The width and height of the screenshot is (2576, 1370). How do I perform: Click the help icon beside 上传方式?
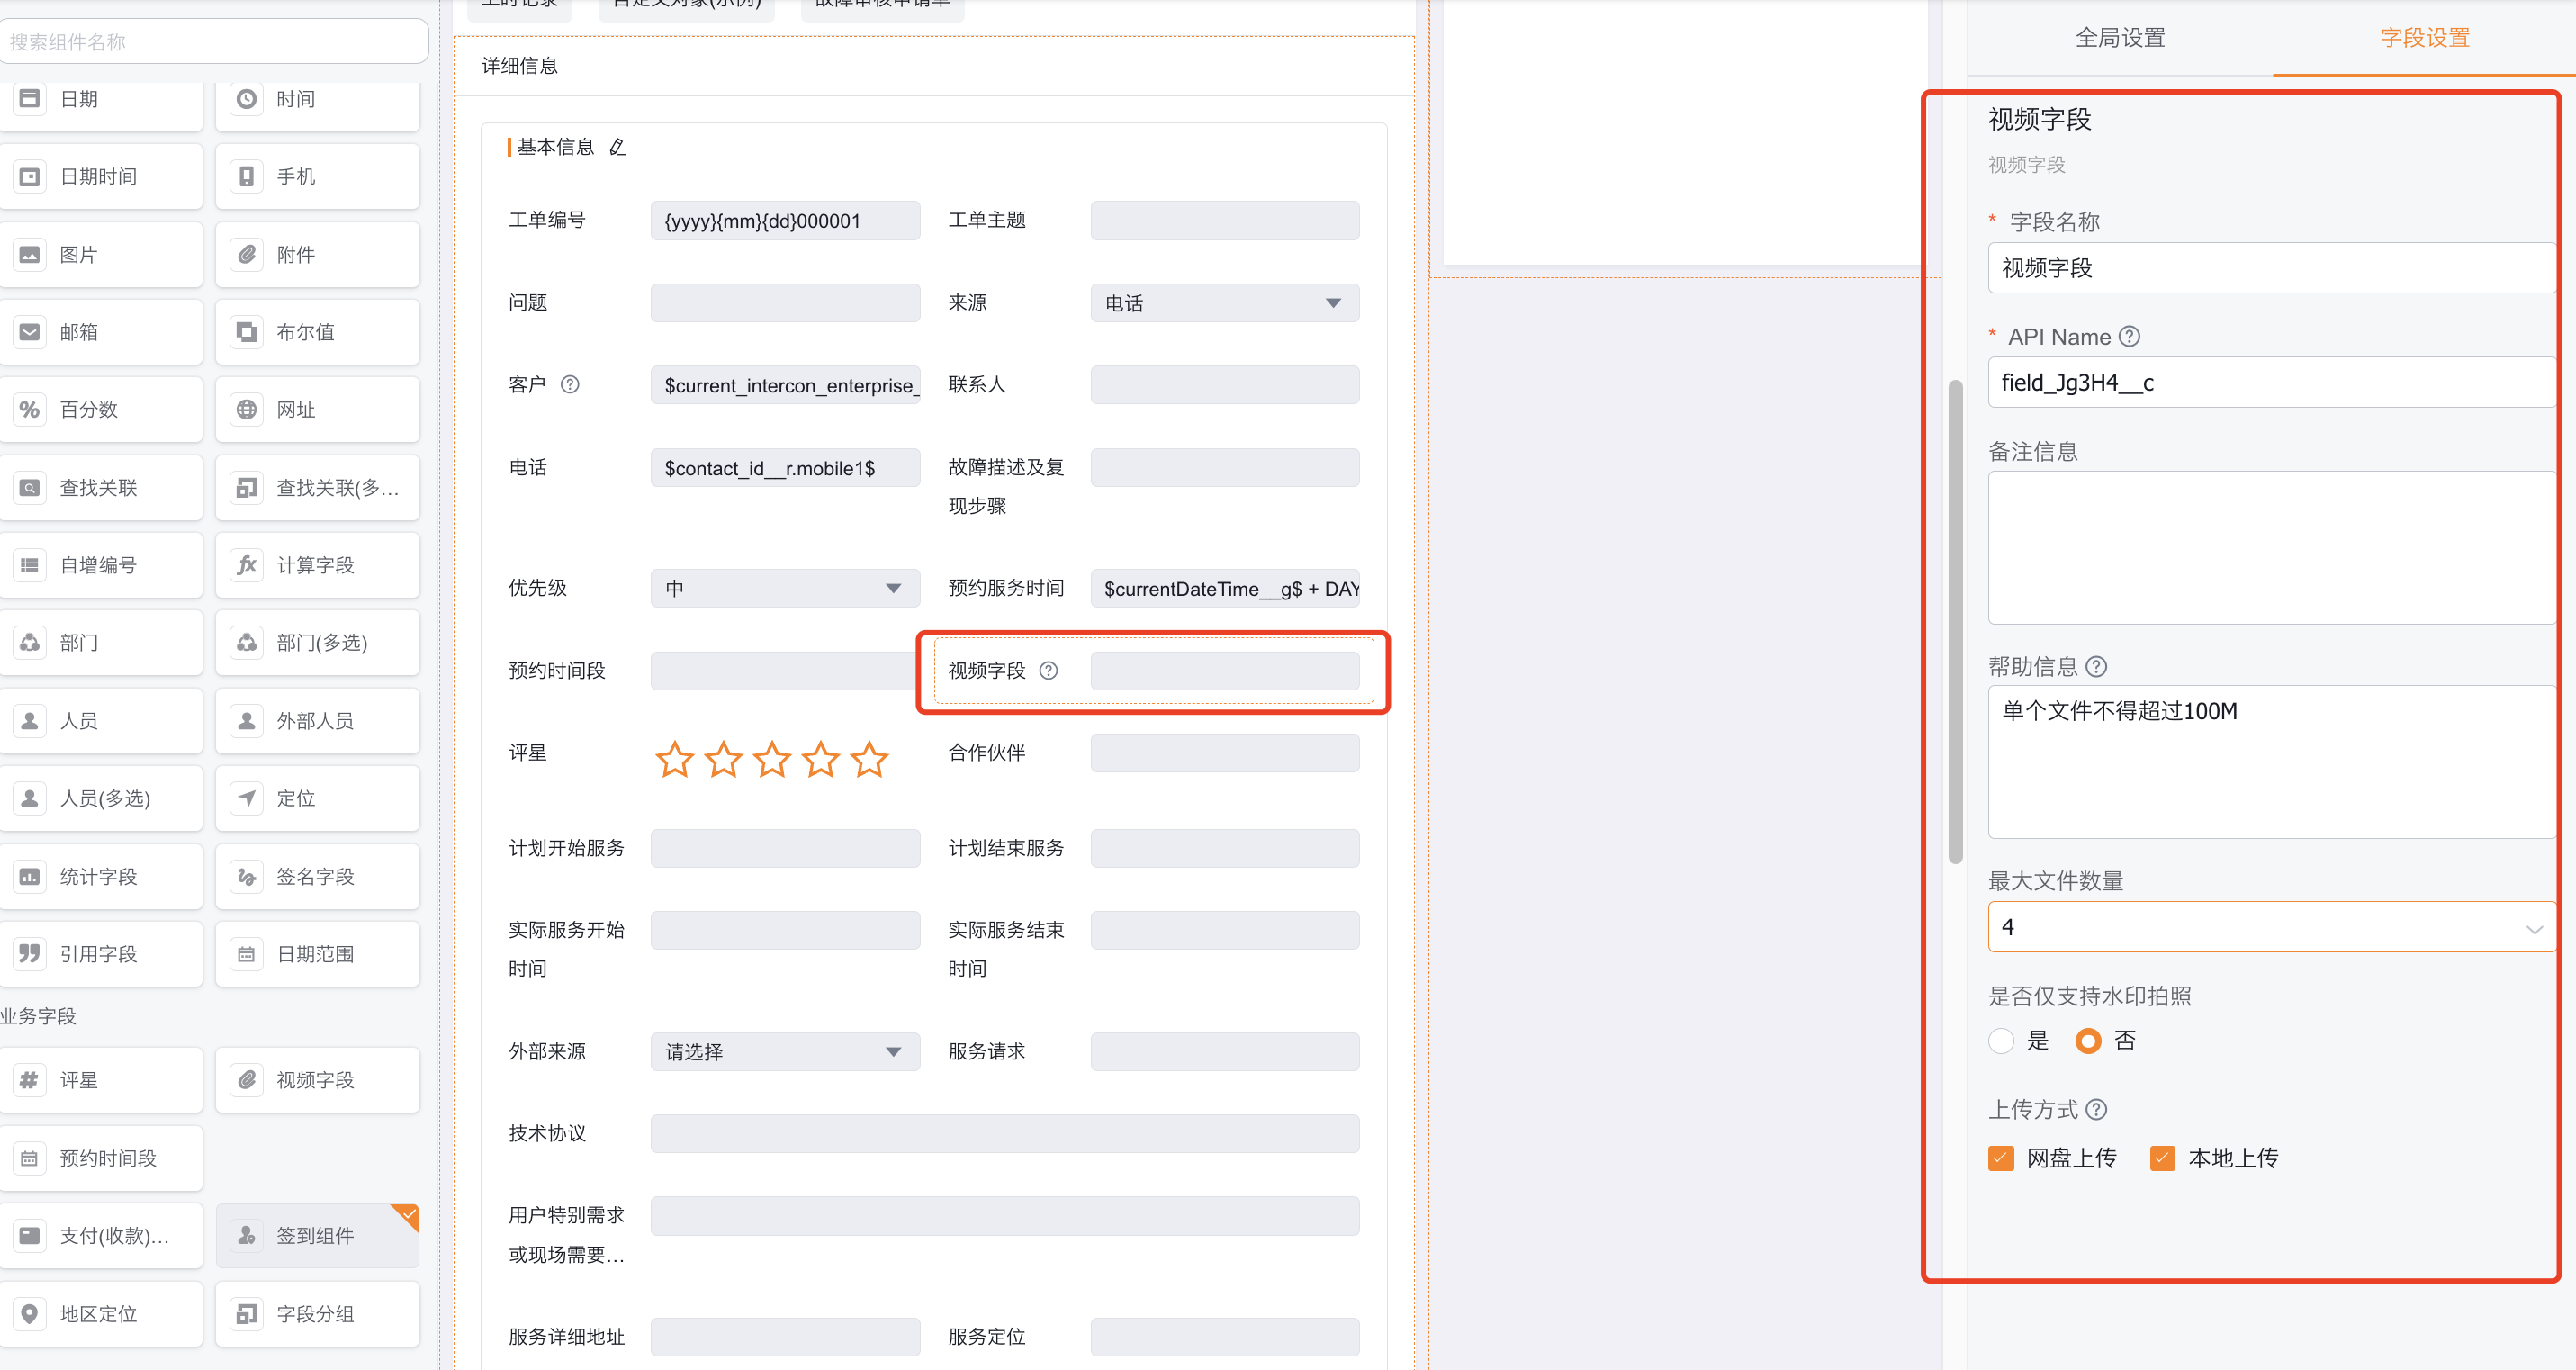pyautogui.click(x=2097, y=1109)
